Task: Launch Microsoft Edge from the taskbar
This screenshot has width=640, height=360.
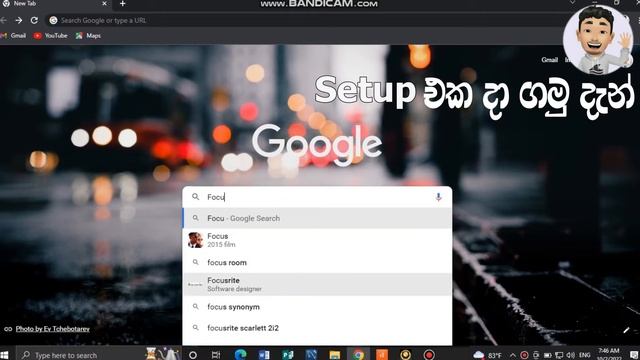Action: click(240, 355)
